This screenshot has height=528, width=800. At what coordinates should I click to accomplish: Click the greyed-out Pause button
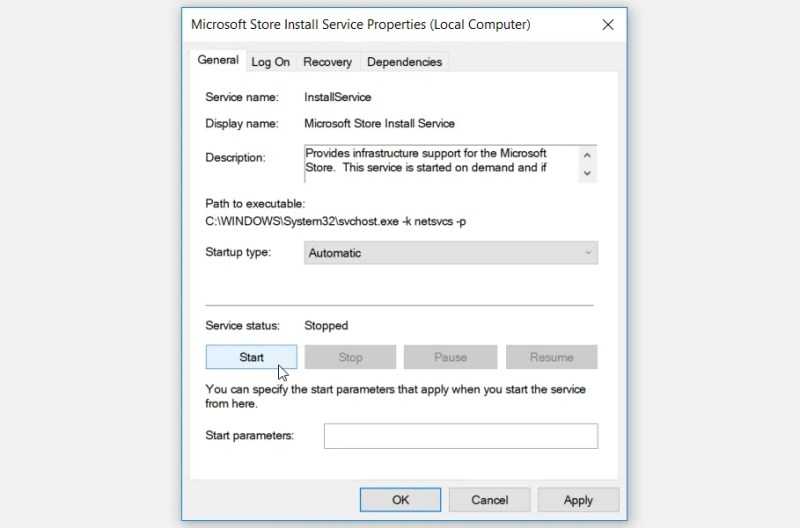pyautogui.click(x=451, y=357)
